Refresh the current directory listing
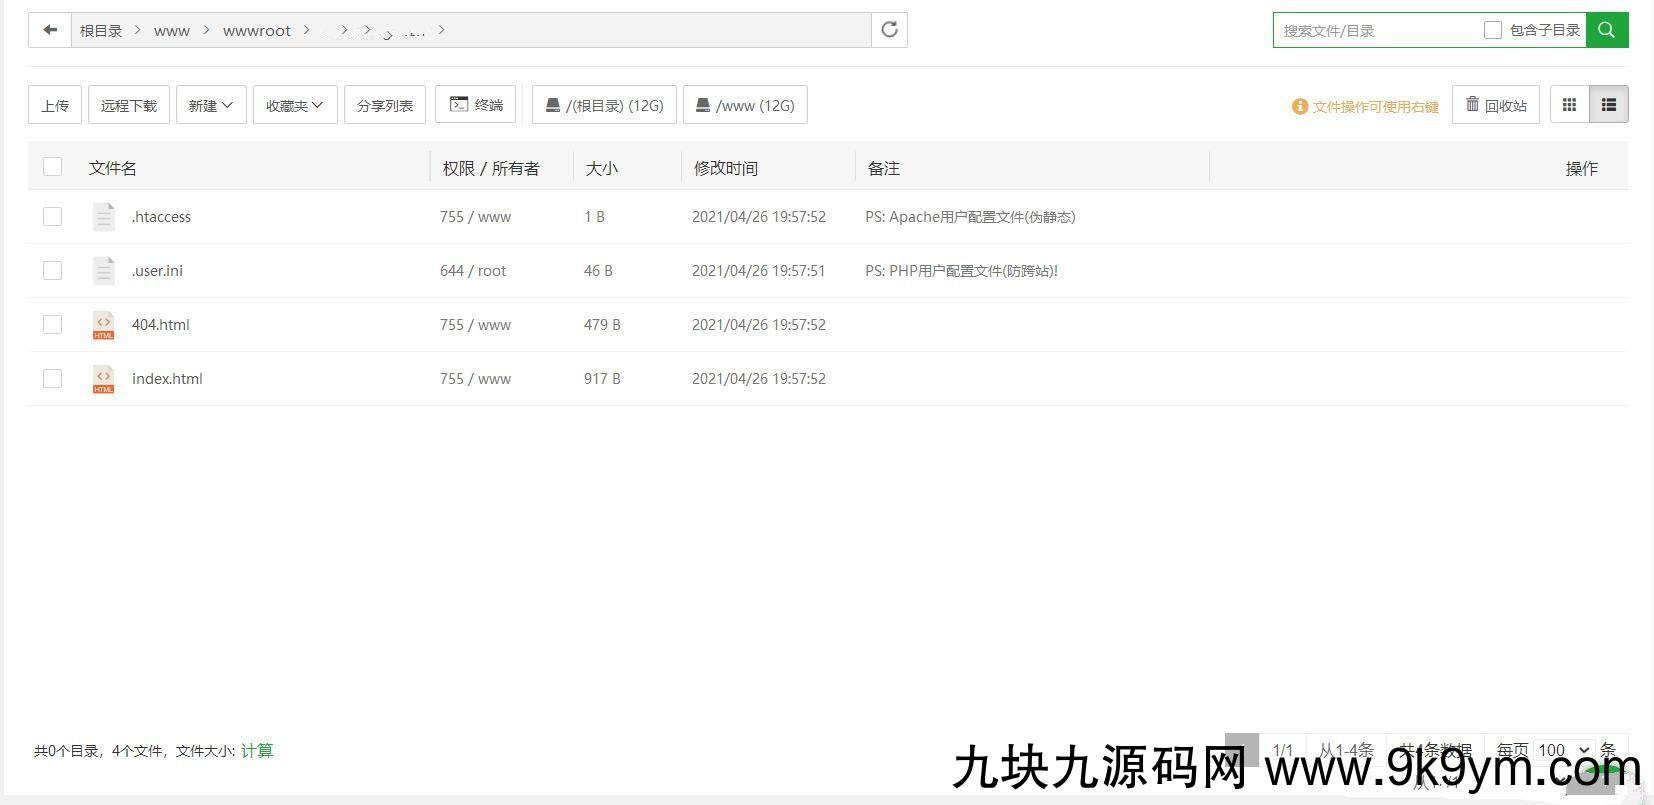 click(x=889, y=30)
